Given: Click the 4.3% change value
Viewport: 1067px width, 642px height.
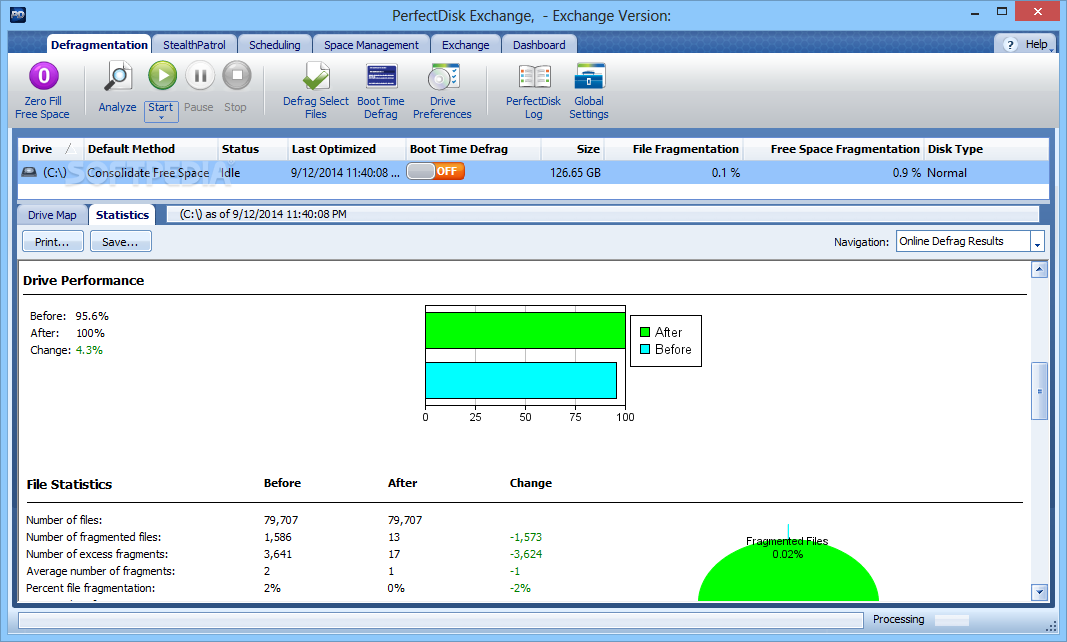Looking at the screenshot, I should pyautogui.click(x=89, y=350).
